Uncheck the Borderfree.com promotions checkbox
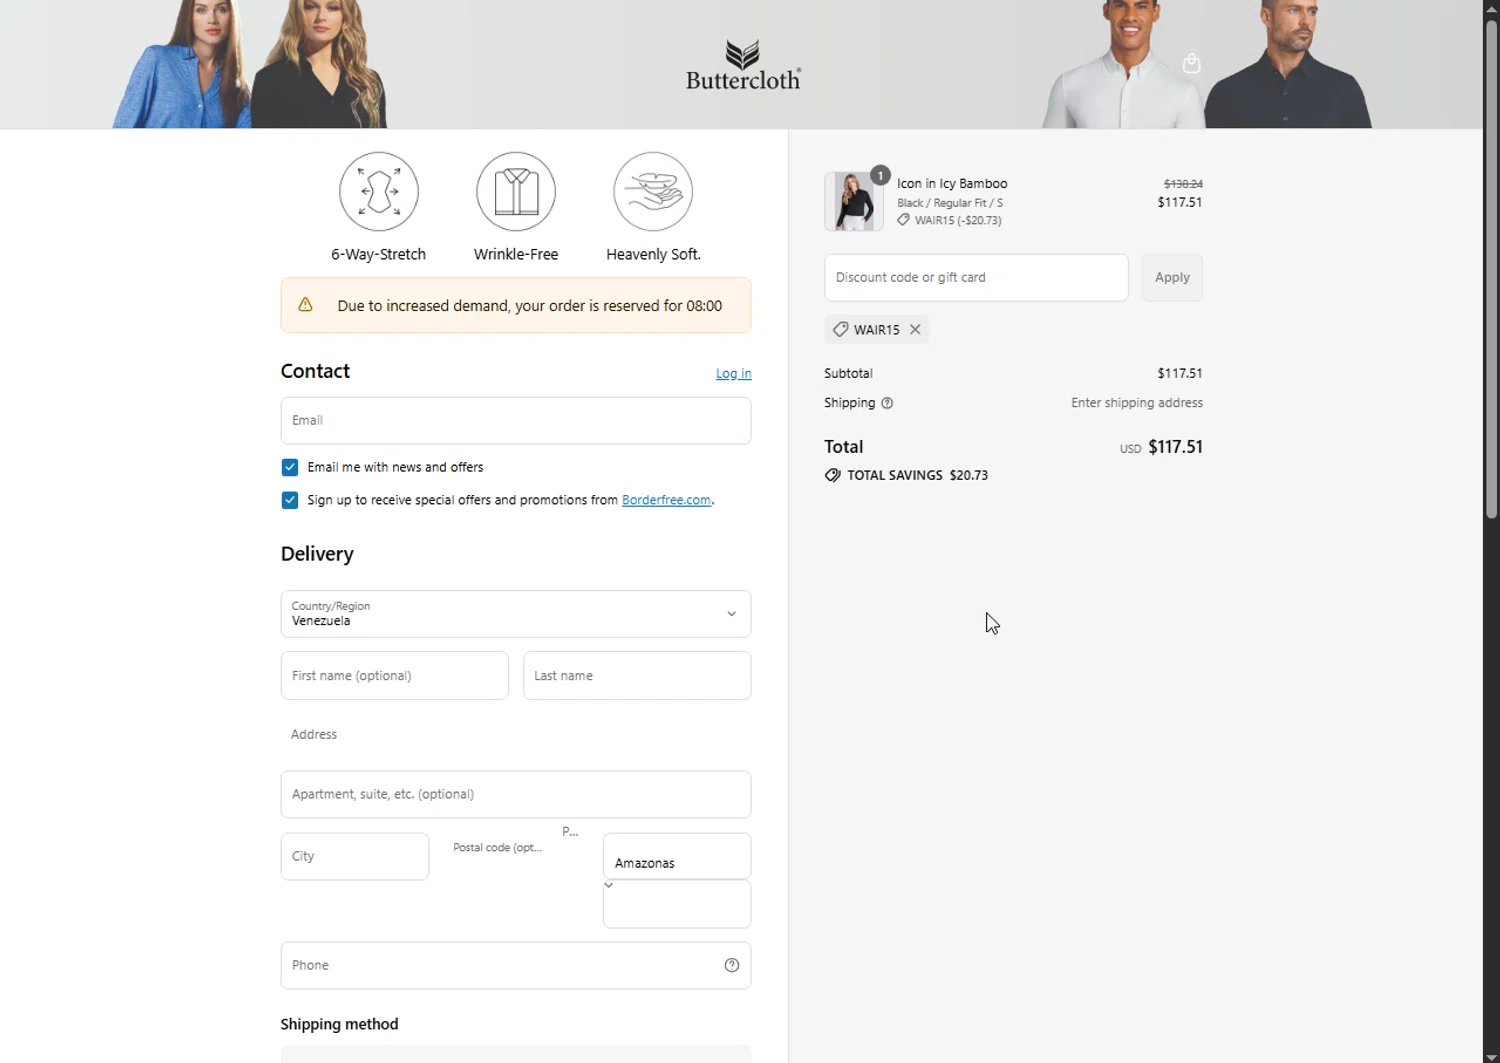 [x=290, y=500]
